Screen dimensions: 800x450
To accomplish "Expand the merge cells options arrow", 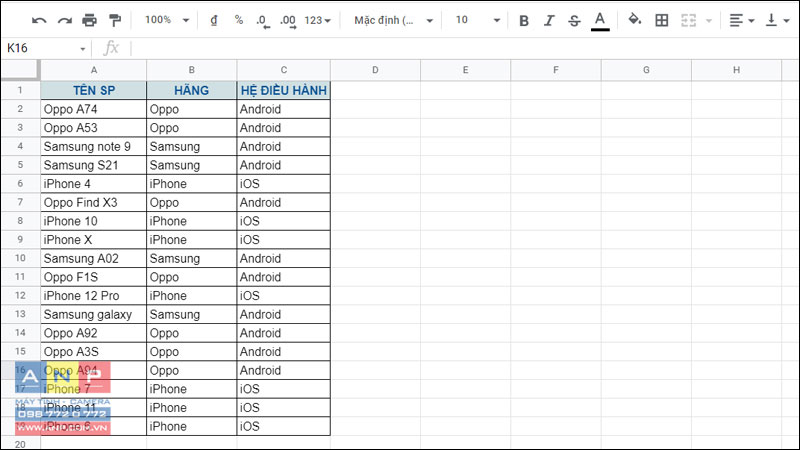I will tap(709, 21).
